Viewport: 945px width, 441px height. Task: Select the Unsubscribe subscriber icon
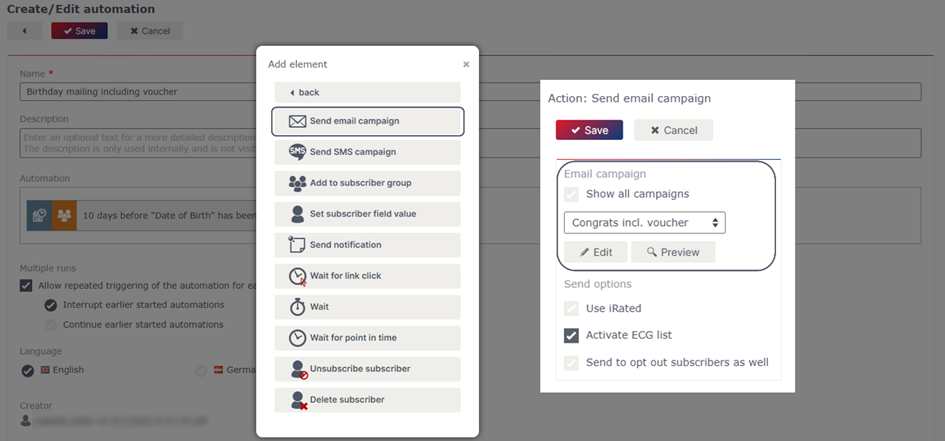[x=299, y=369]
